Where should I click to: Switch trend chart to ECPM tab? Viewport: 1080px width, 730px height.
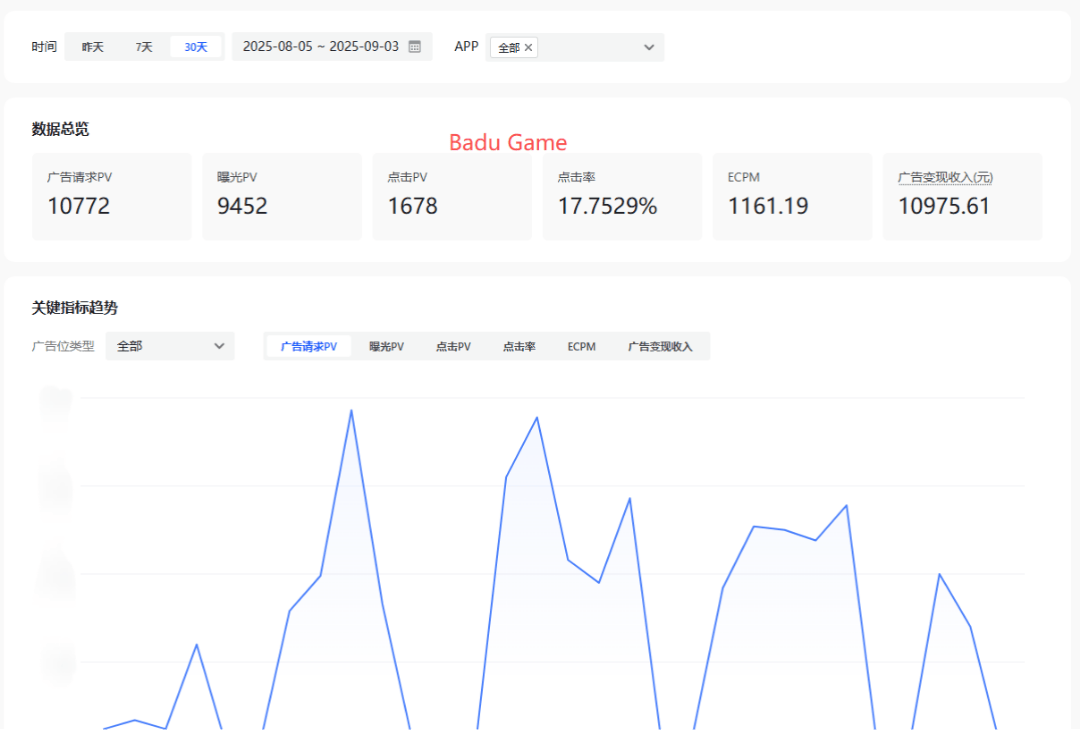click(581, 346)
